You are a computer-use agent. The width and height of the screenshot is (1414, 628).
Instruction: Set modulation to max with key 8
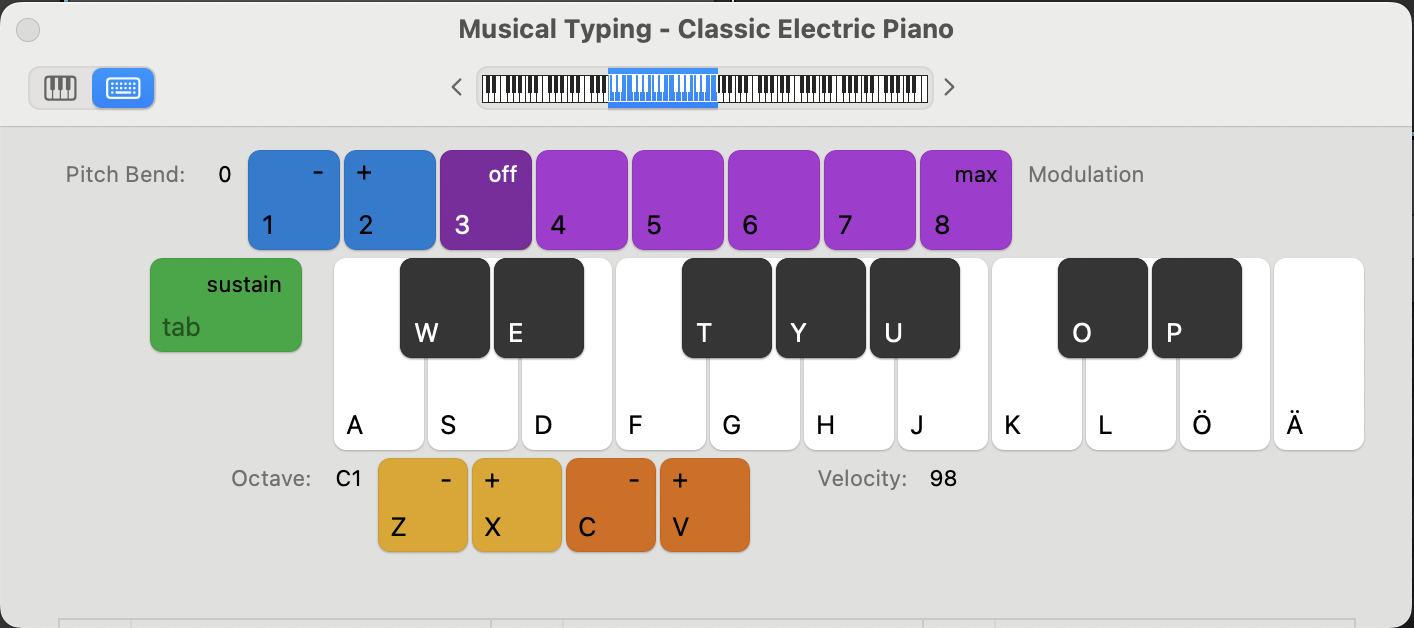(965, 199)
